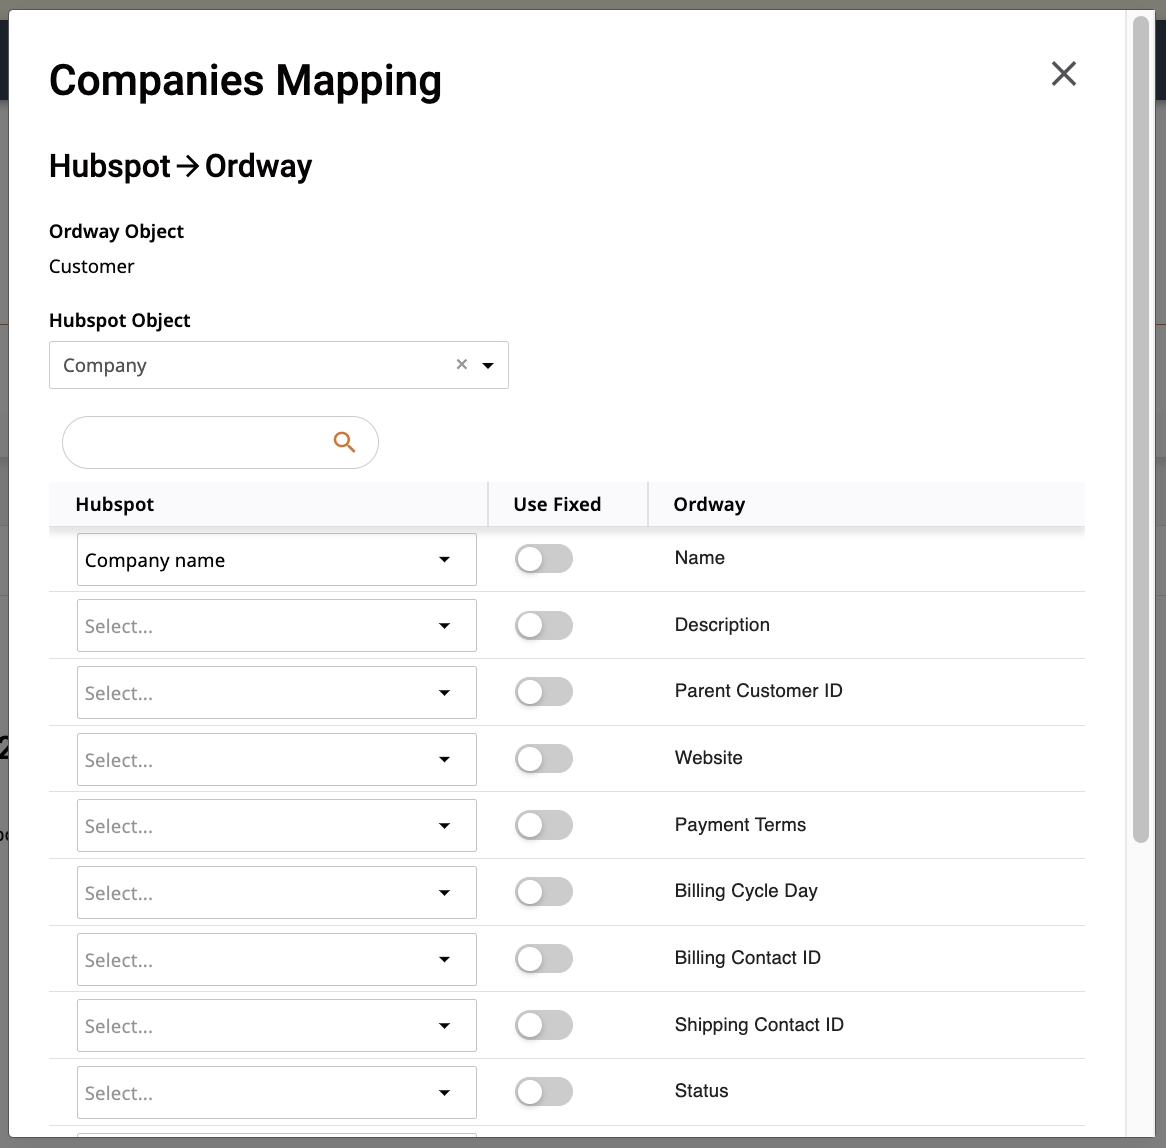1166x1148 pixels.
Task: Click the Status field label
Action: [701, 1091]
